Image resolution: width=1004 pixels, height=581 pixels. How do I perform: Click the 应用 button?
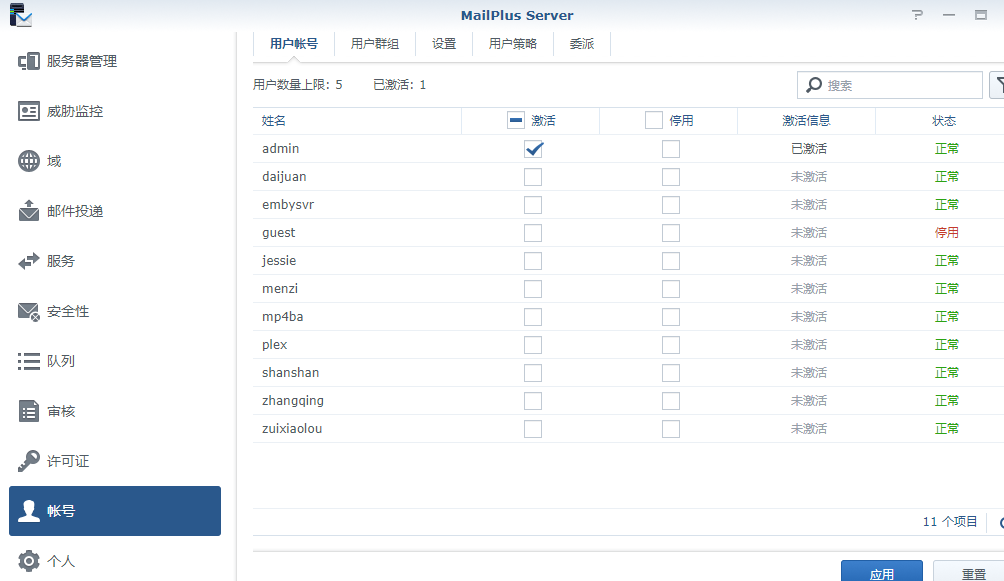[x=881, y=572]
